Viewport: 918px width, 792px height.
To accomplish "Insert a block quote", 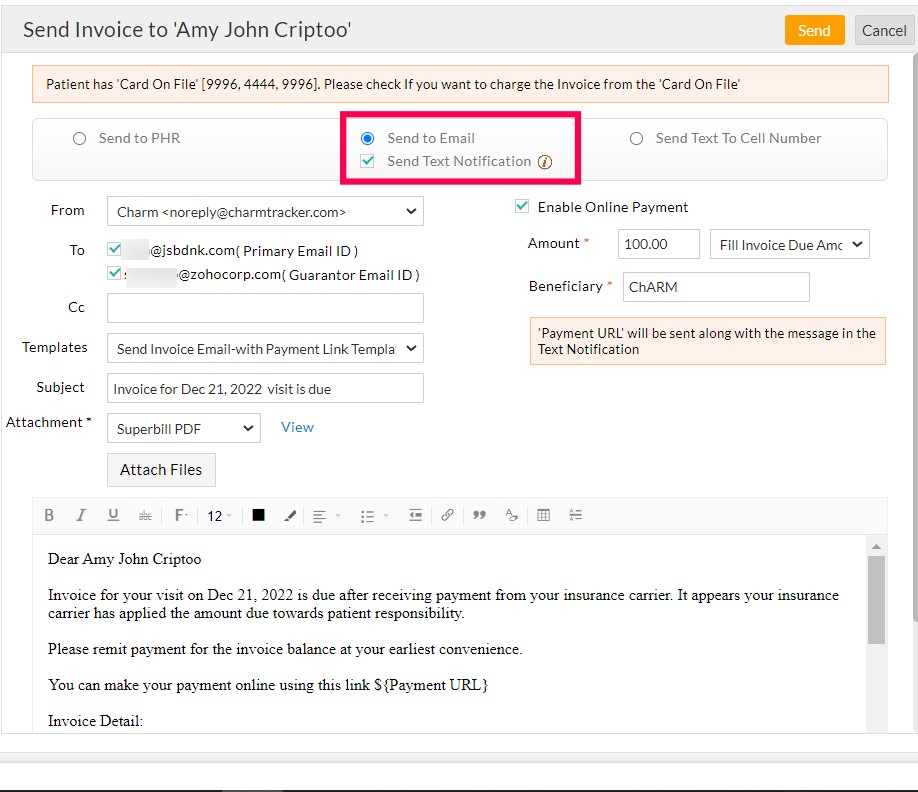I will 479,516.
